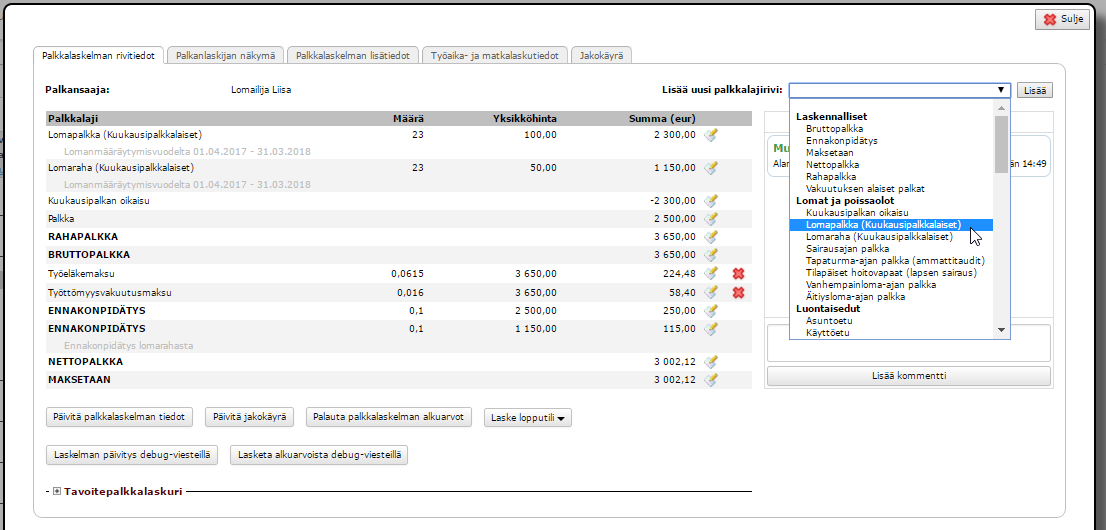Pick Vakuutuksen alaiset palkat option

(x=865, y=188)
